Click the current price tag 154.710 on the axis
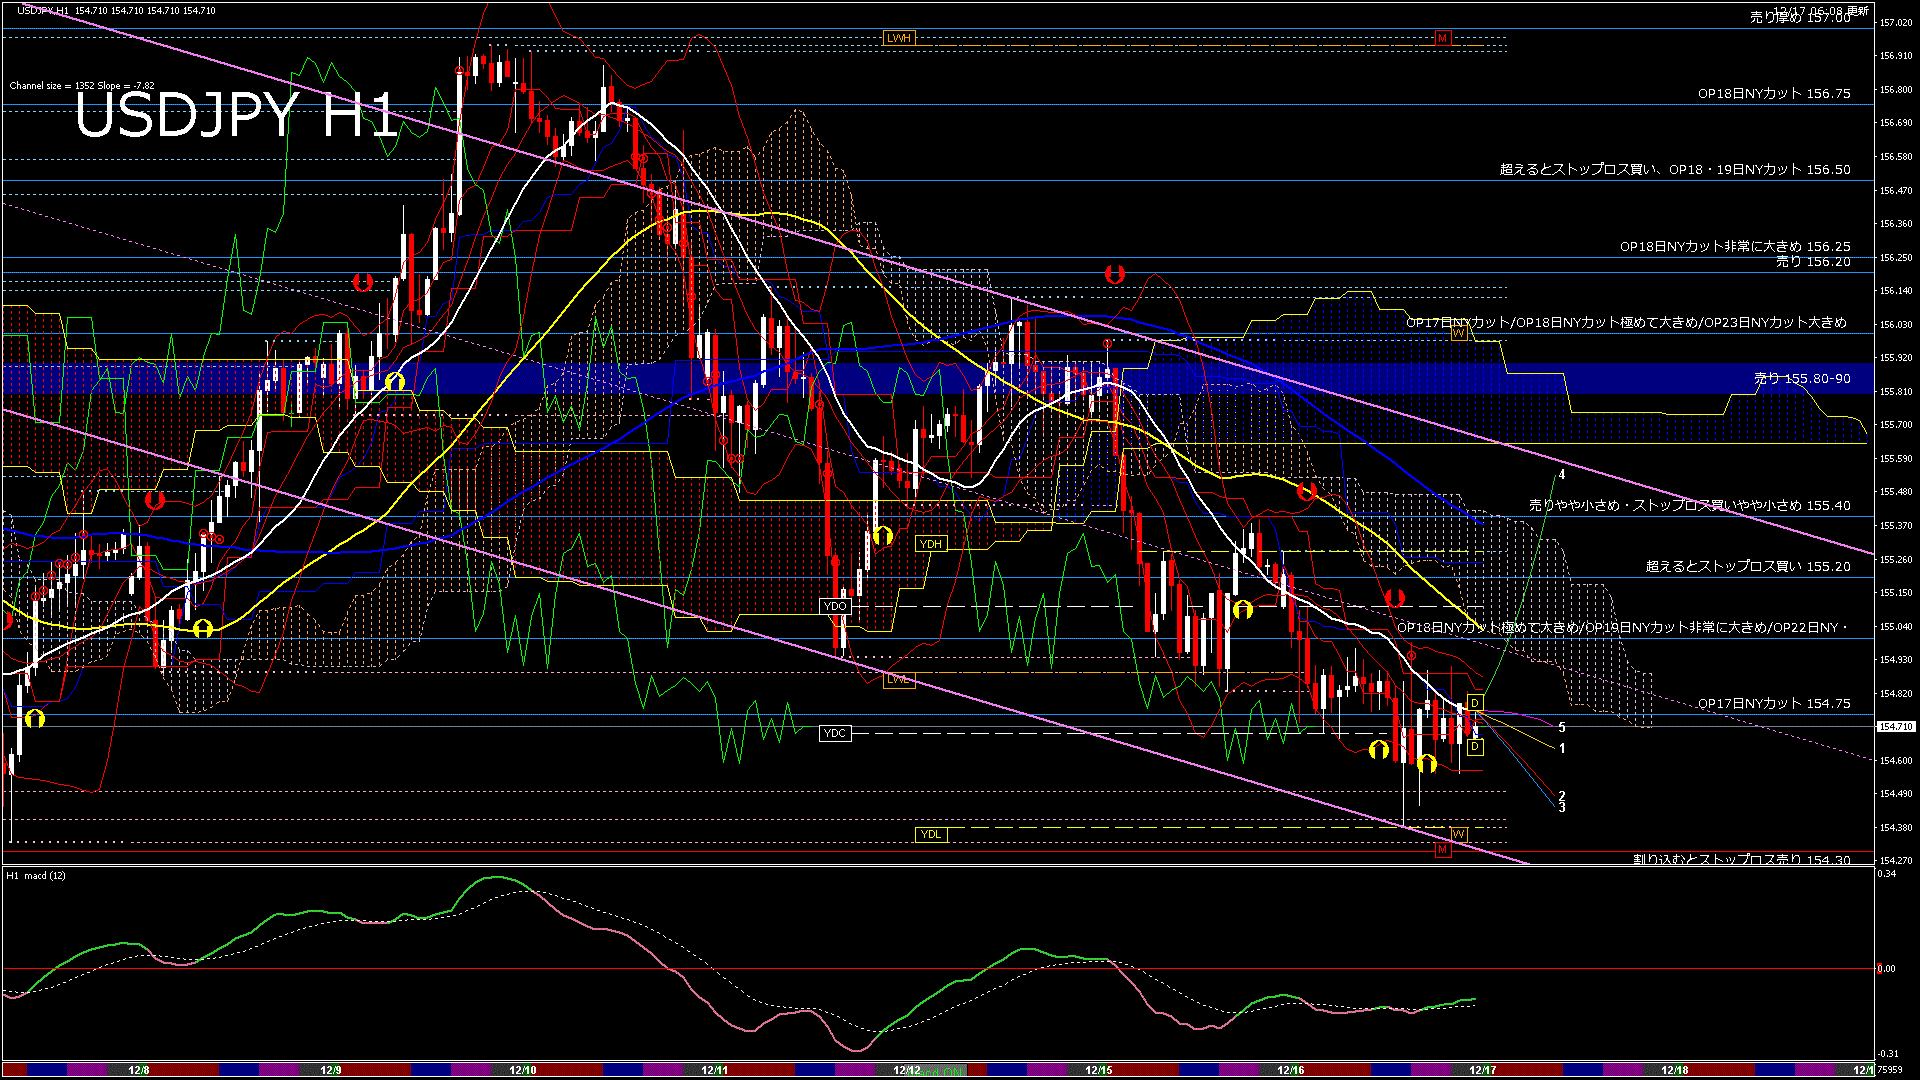 coord(1896,727)
